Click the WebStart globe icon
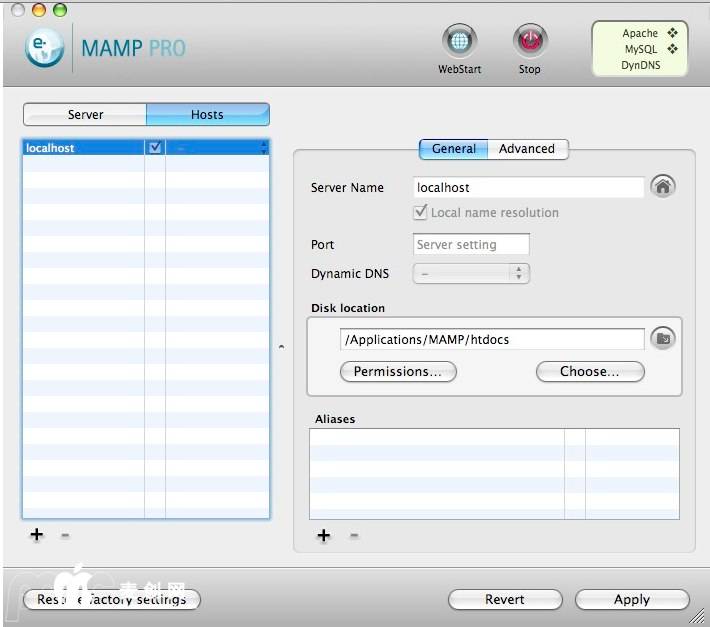Screen dimensions: 710x627 (x=460, y=41)
